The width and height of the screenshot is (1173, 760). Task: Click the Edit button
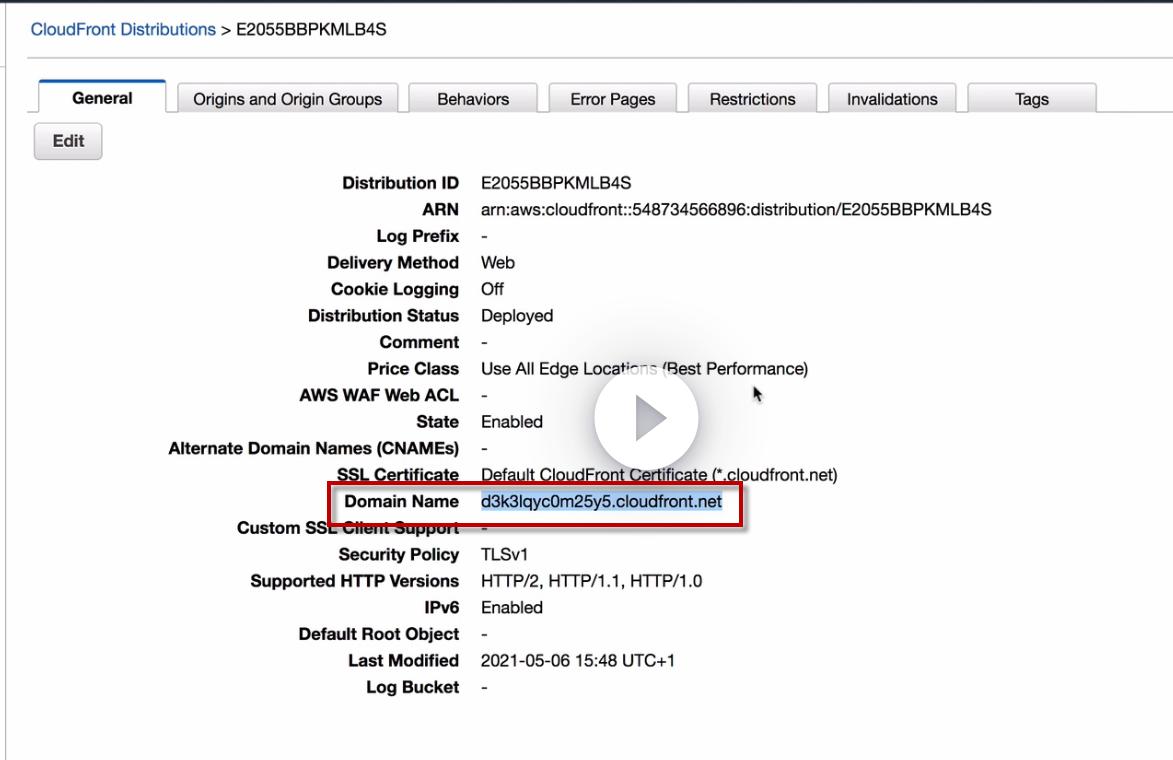click(68, 141)
